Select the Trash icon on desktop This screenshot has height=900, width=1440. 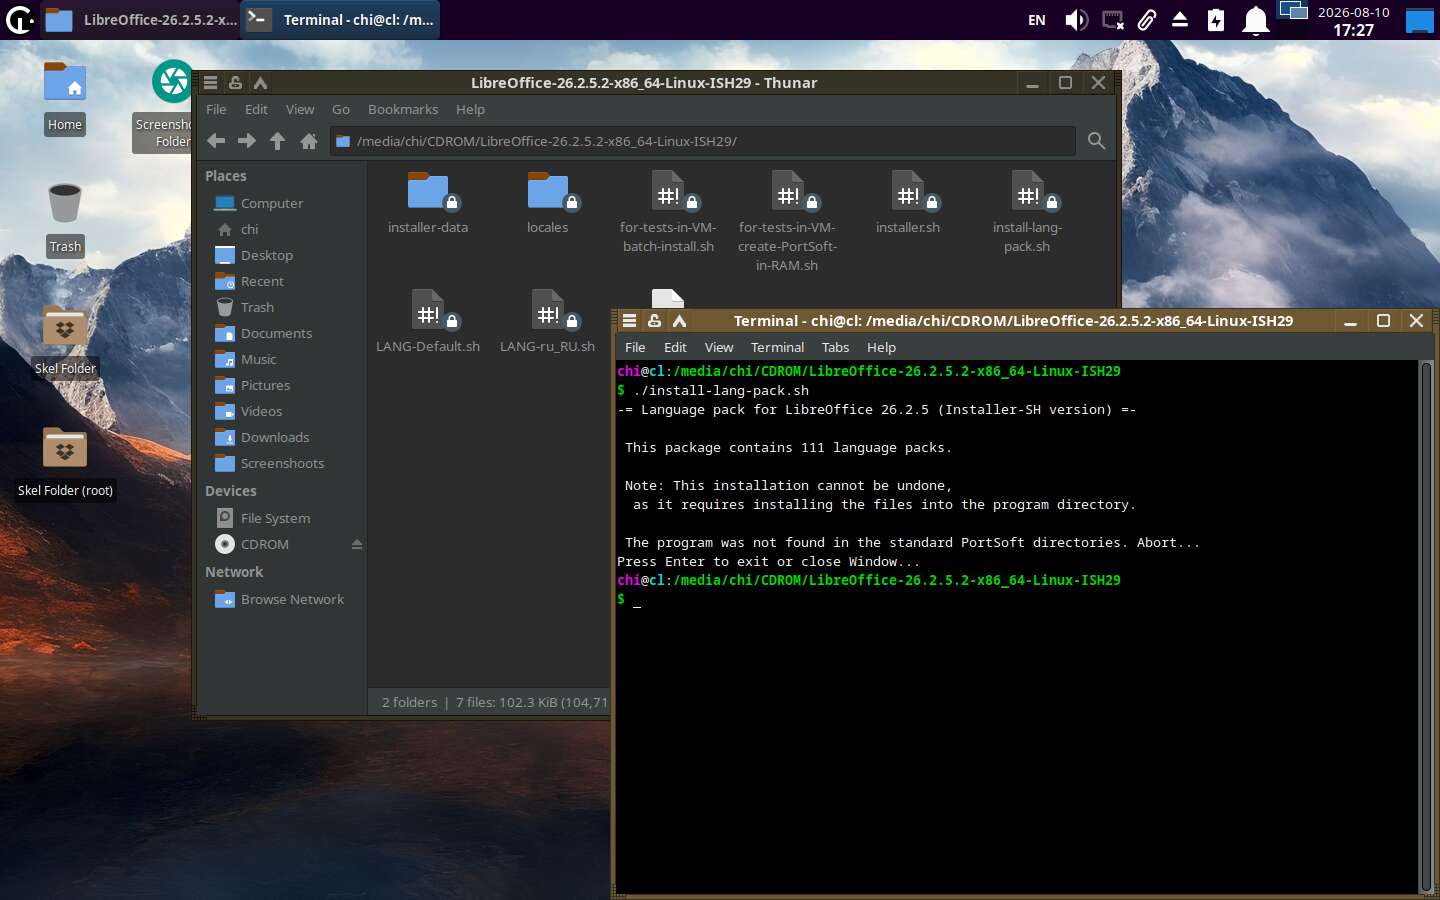click(x=65, y=203)
